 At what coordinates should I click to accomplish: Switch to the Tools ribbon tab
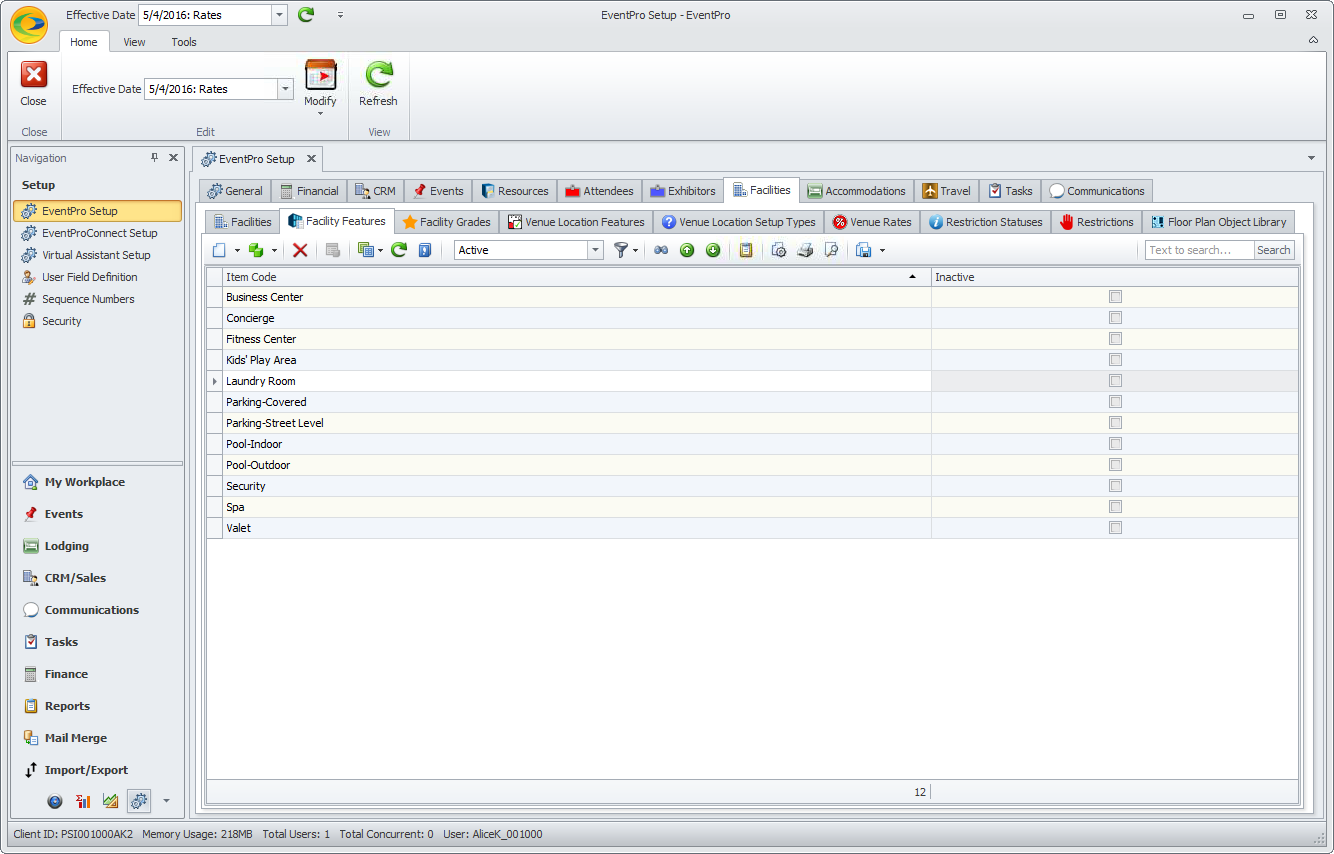pyautogui.click(x=184, y=42)
